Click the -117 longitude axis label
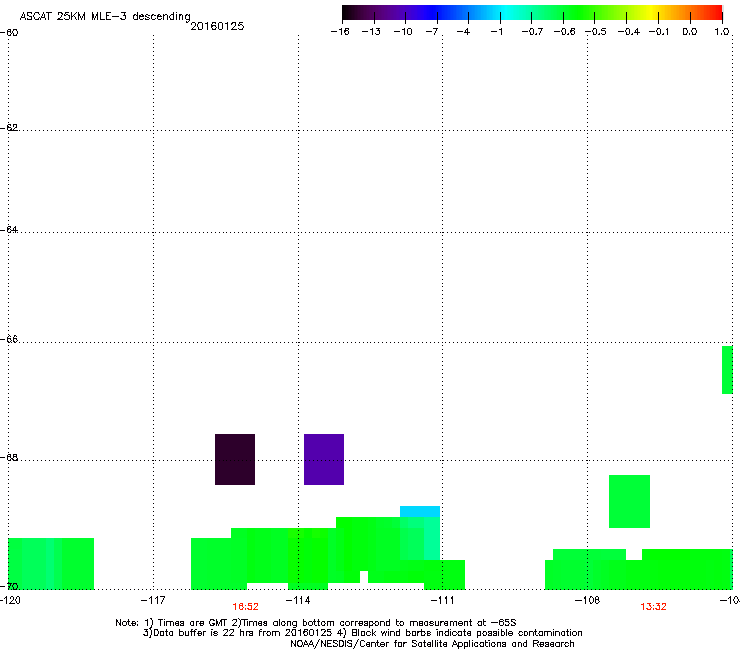The height and width of the screenshot is (650, 740). [x=153, y=600]
